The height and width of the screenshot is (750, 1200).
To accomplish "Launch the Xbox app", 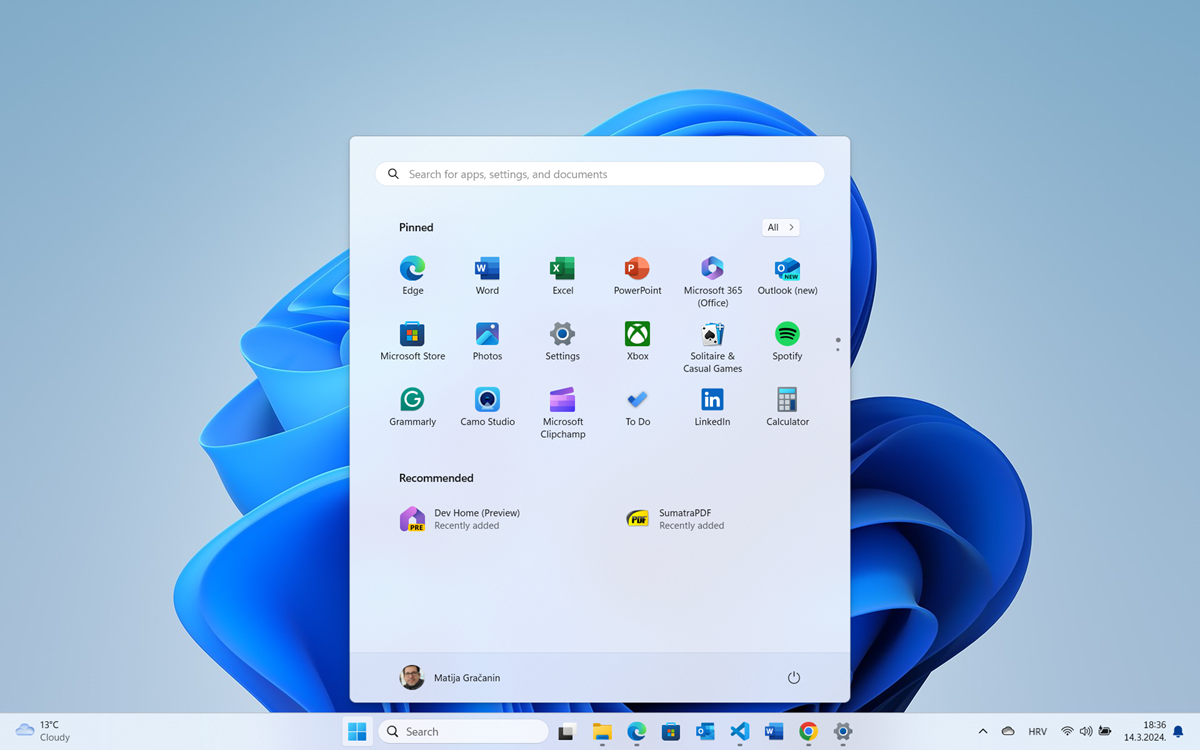I will point(637,341).
